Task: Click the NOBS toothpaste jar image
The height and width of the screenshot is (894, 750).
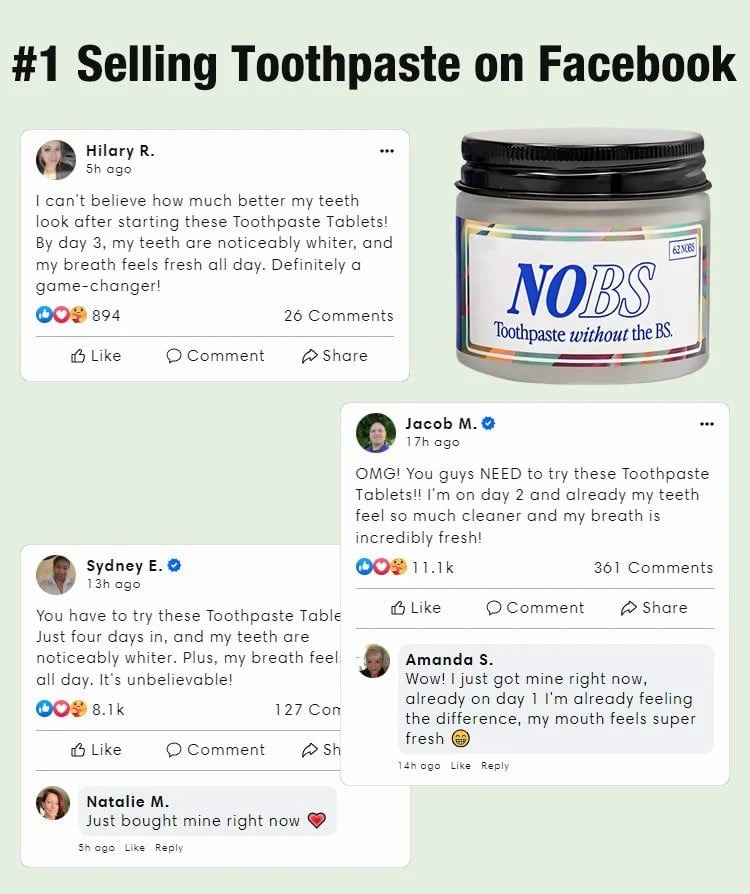Action: pos(583,255)
